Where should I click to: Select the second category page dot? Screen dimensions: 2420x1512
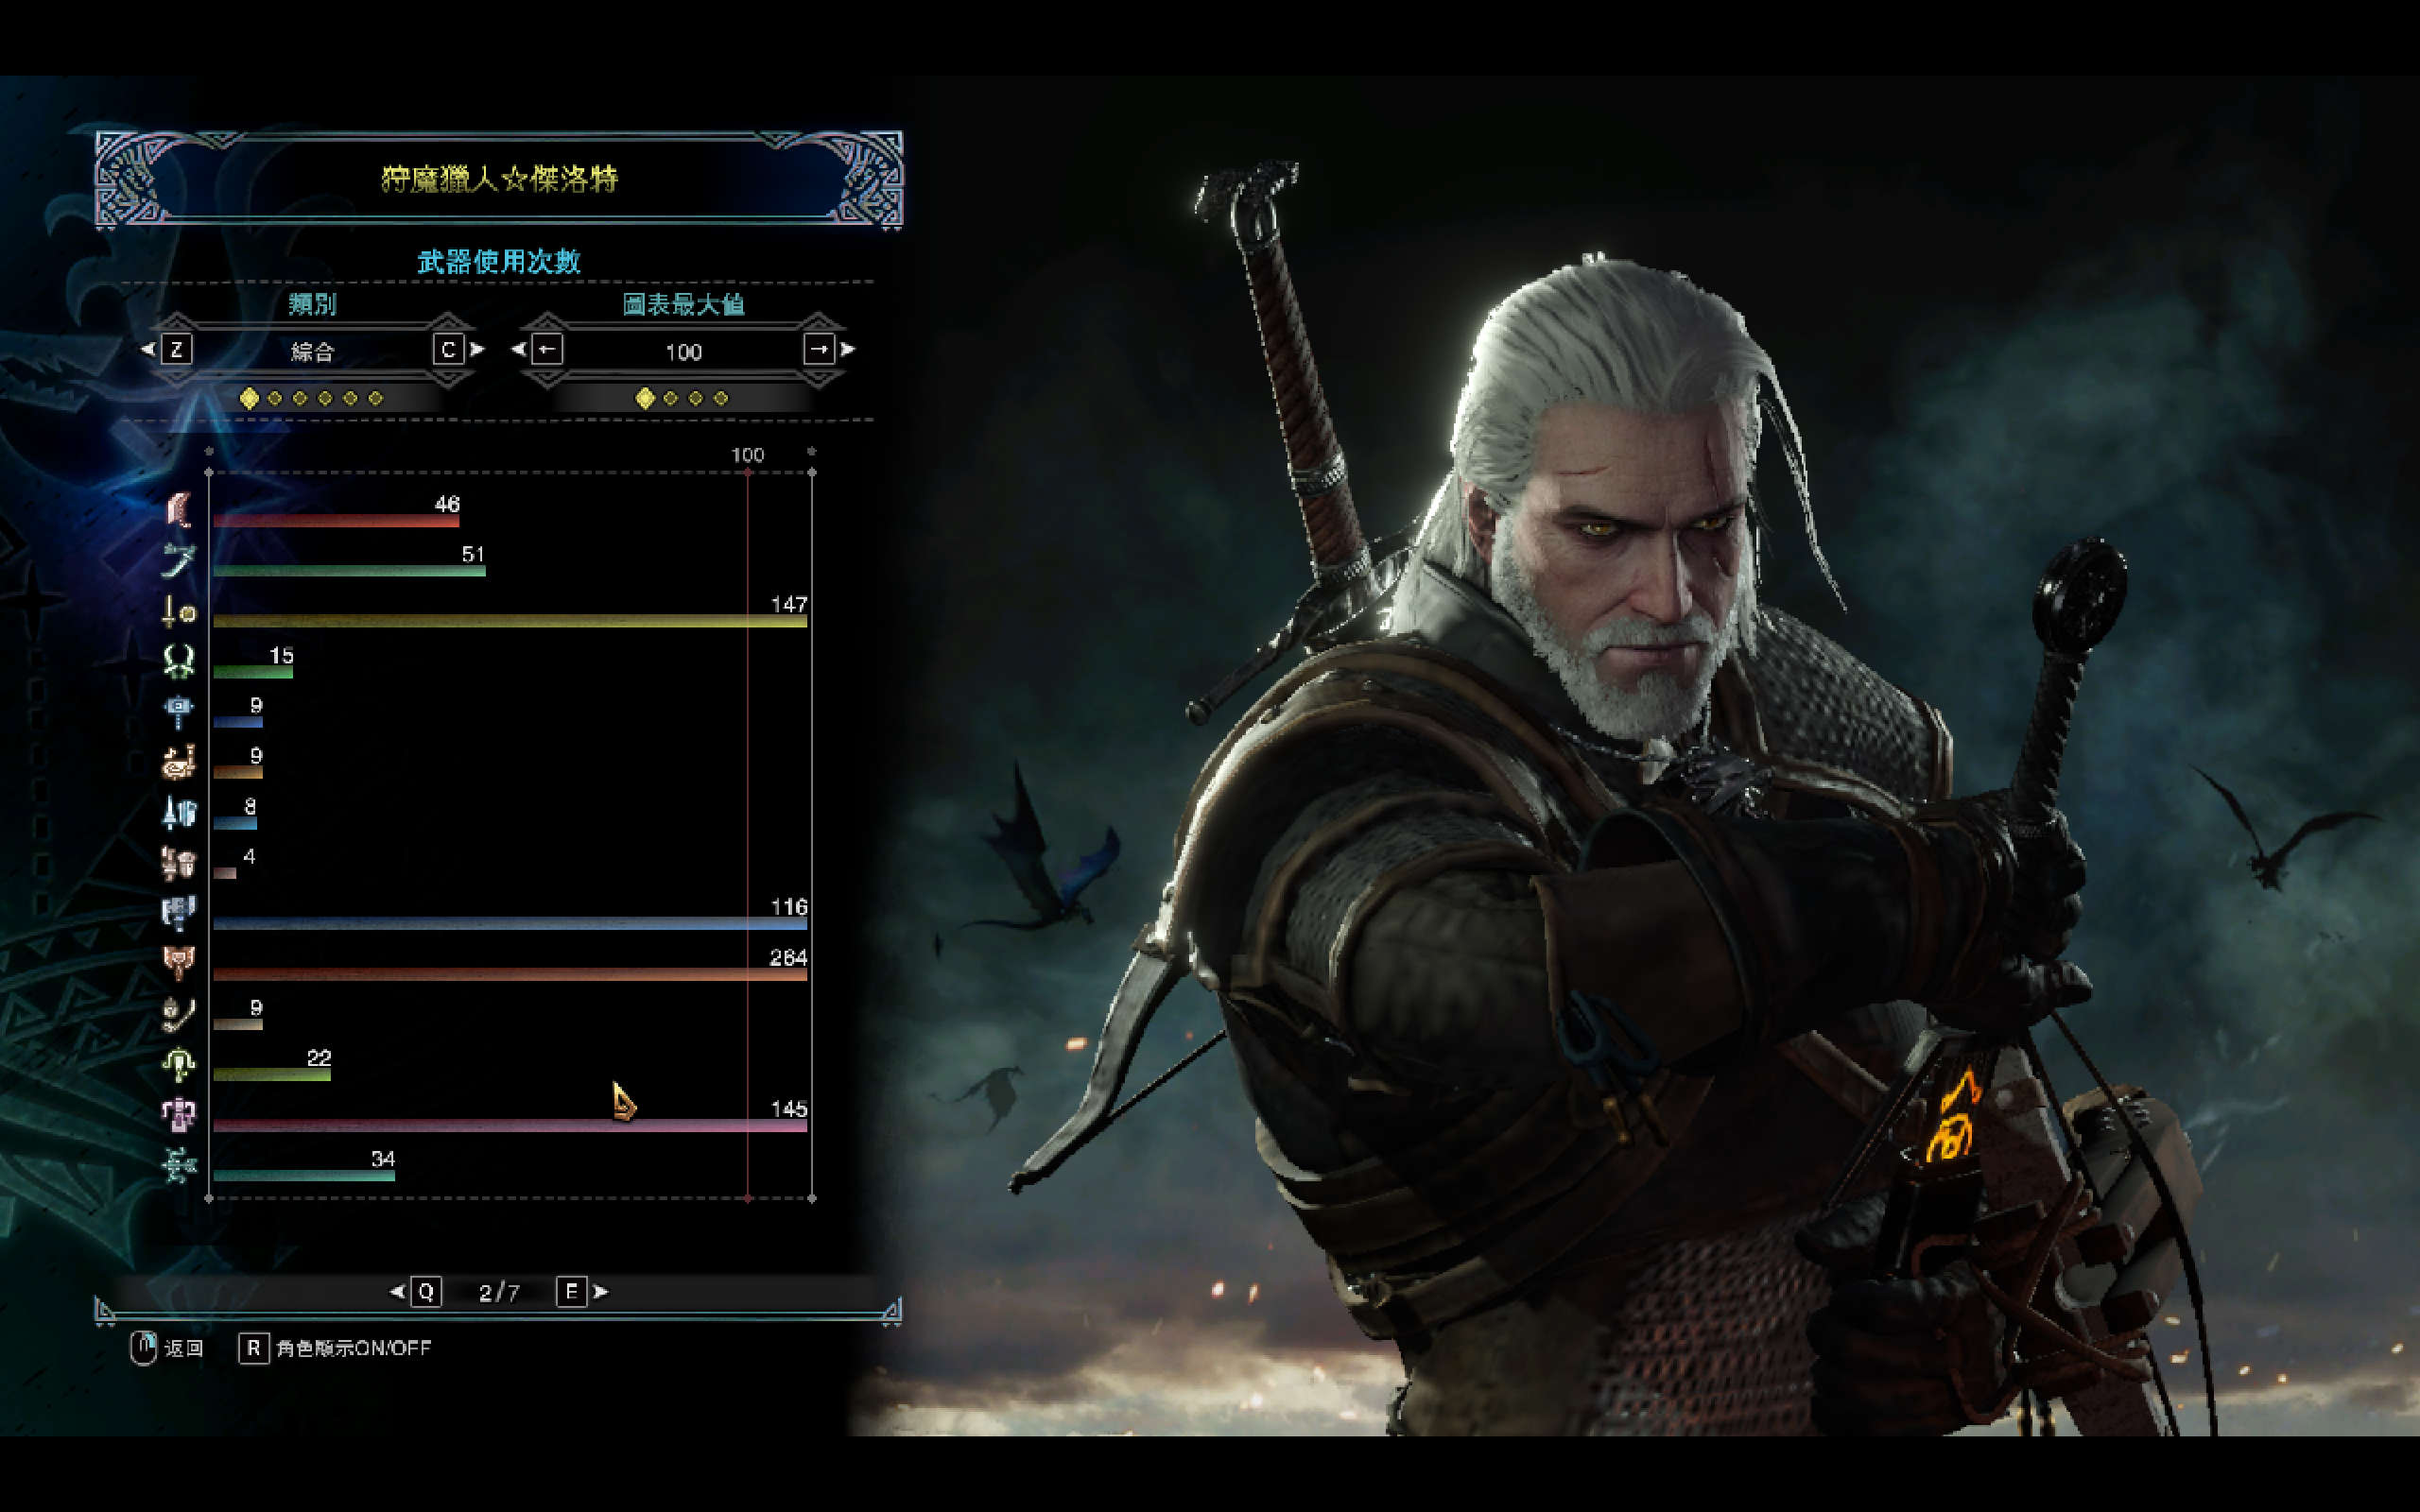(275, 398)
